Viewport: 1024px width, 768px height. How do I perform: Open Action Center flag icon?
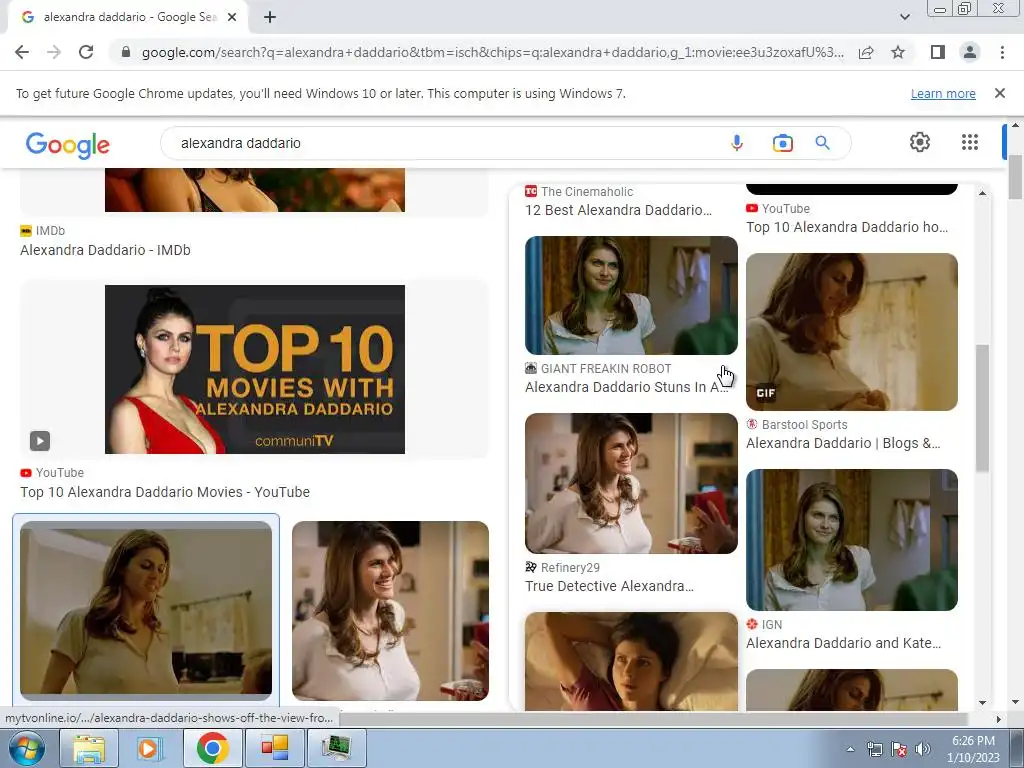(899, 749)
